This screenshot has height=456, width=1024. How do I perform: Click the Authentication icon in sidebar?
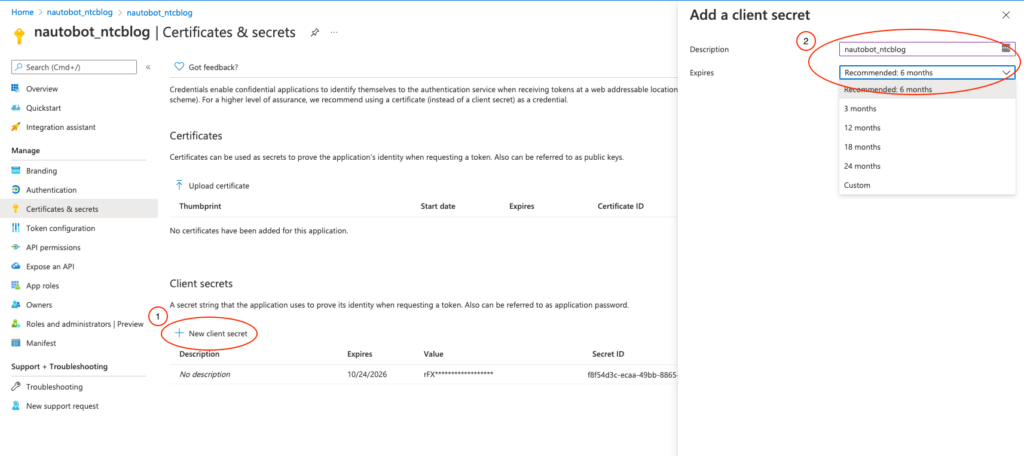pos(16,189)
